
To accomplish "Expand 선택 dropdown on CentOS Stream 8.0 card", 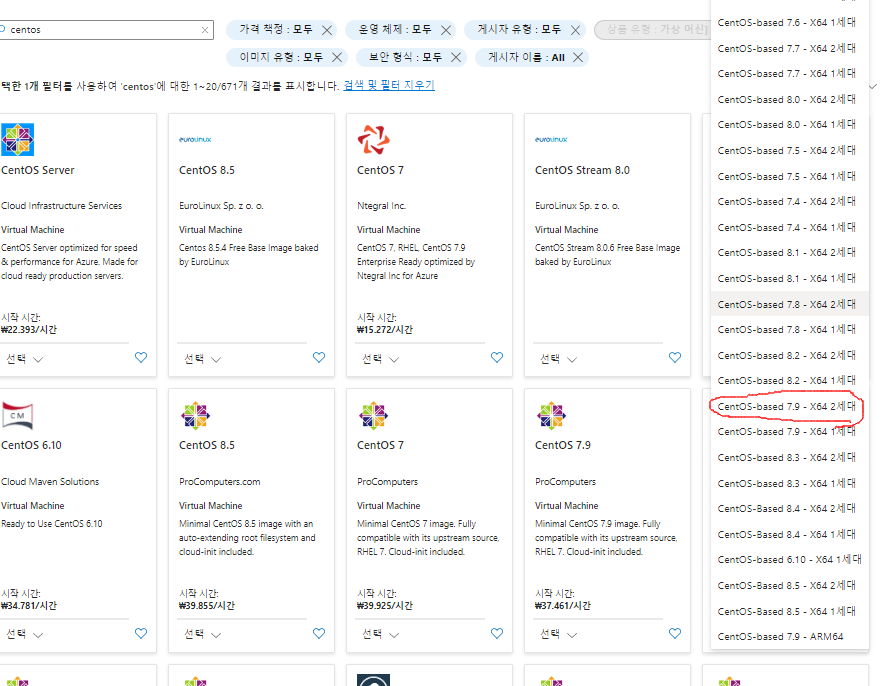I will tap(559, 359).
